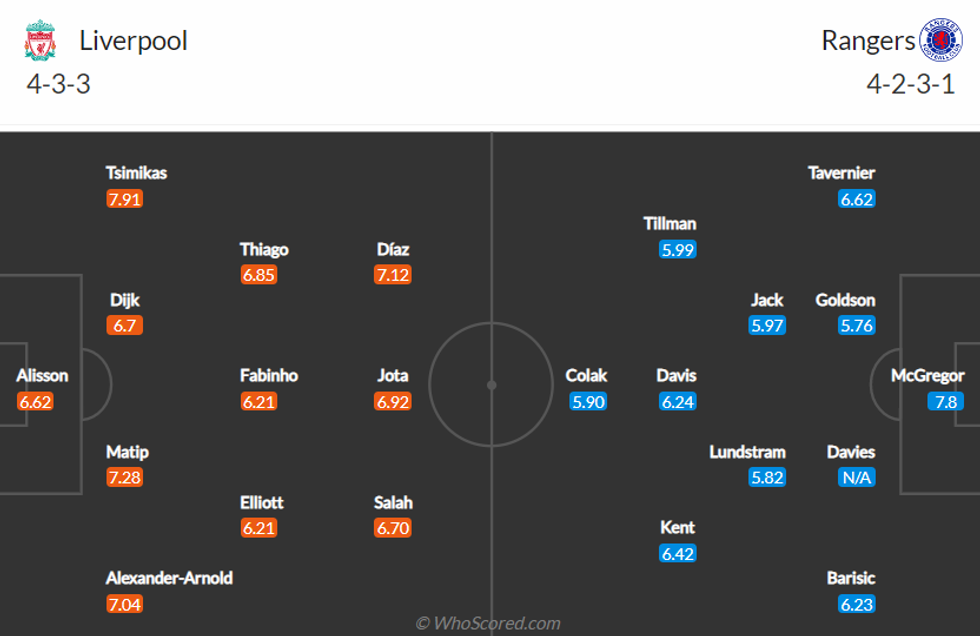The width and height of the screenshot is (980, 636).
Task: Open the Liverpool team name link
Action: pyautogui.click(x=133, y=41)
